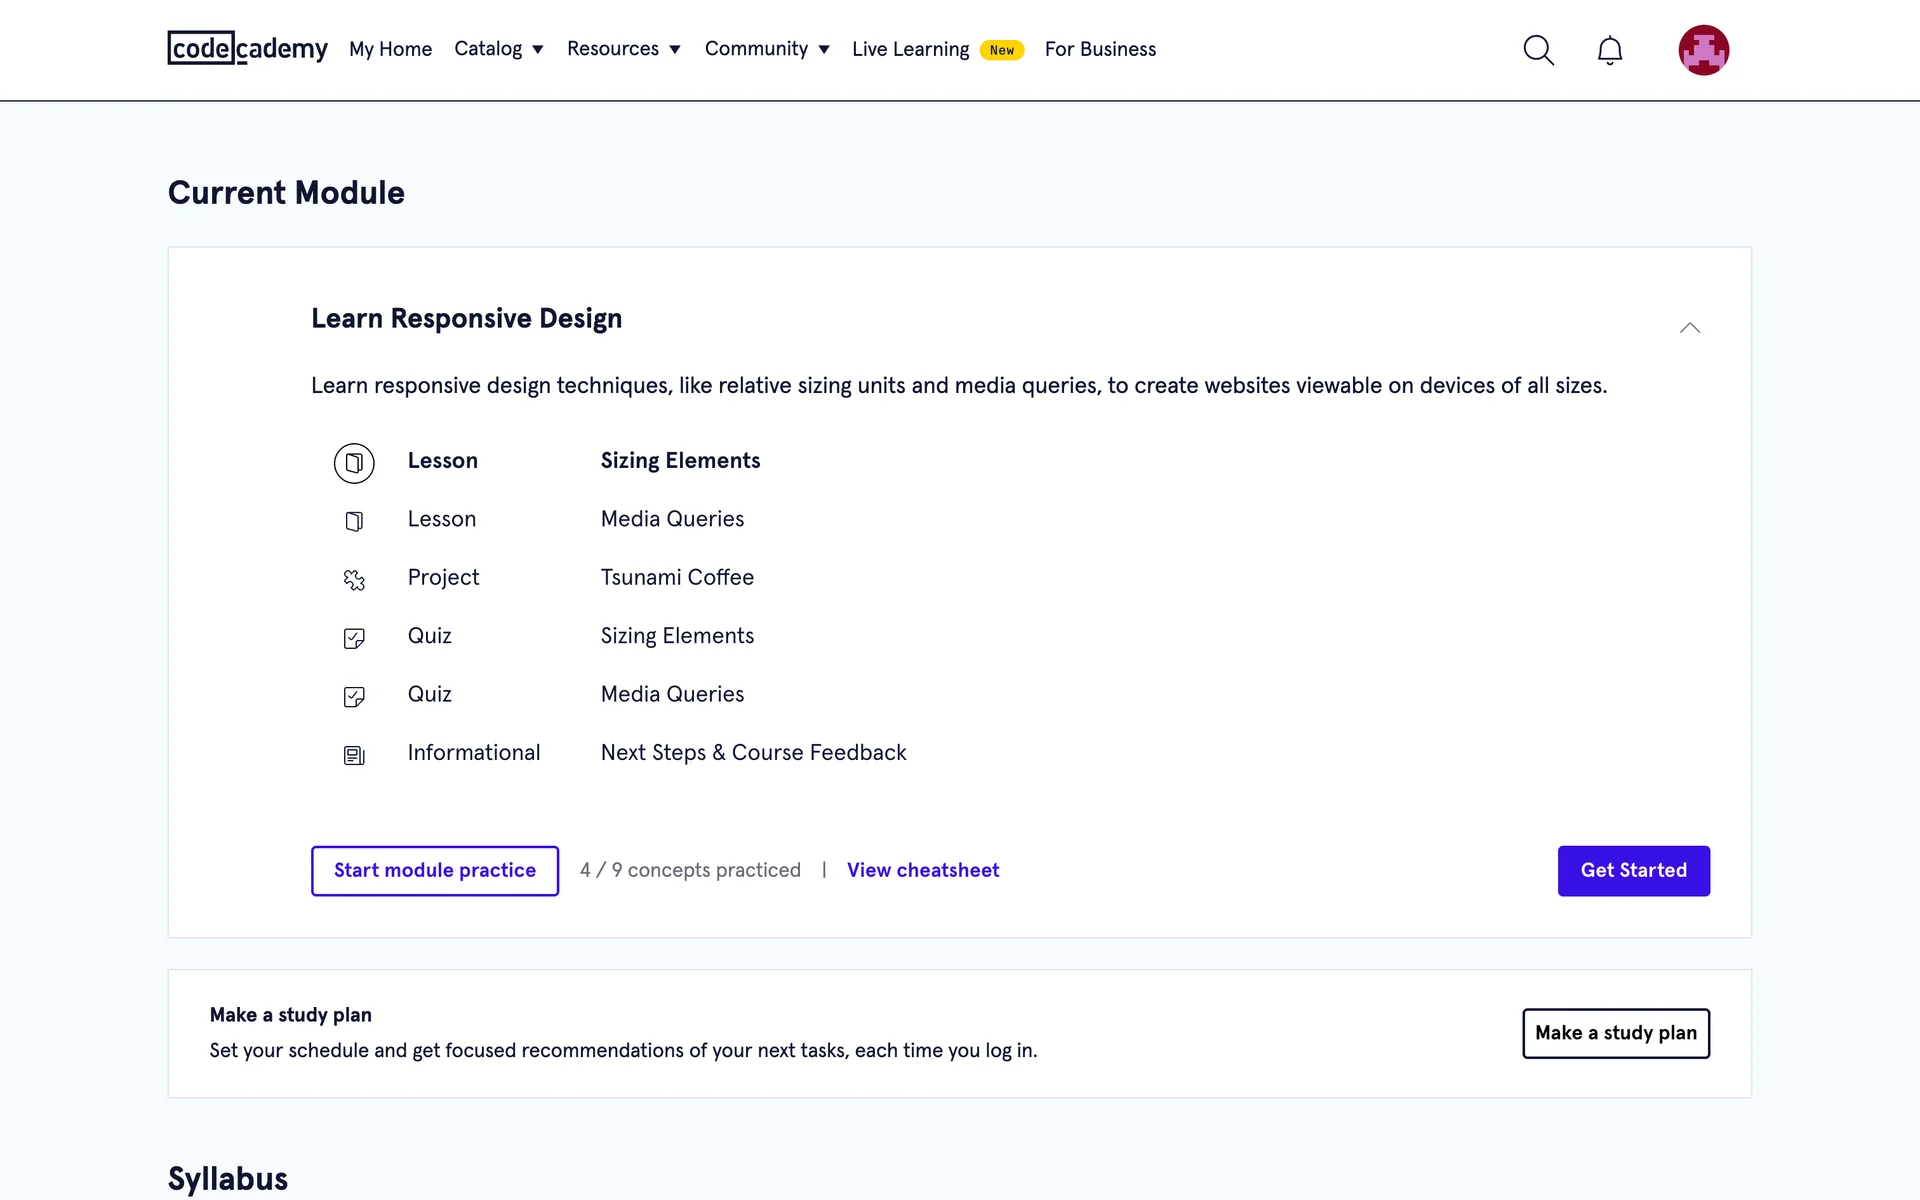
Task: Go to My Home
Action: 390,49
